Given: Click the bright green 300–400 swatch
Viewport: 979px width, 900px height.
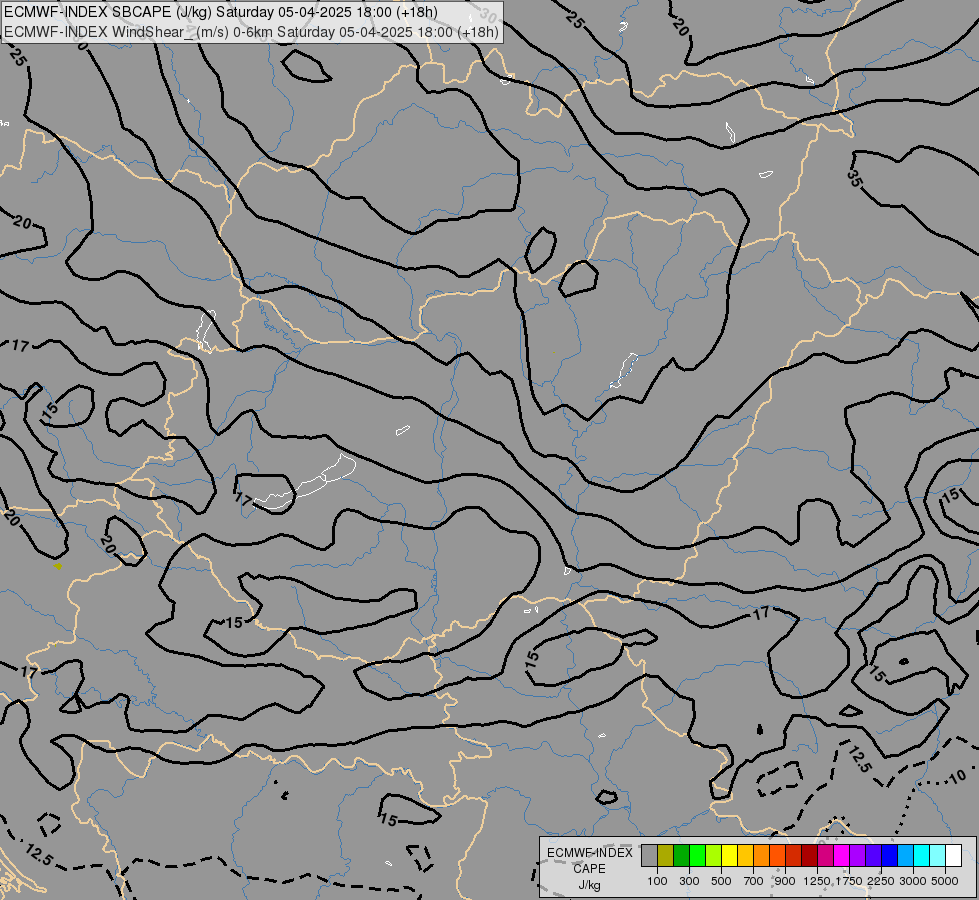Looking at the screenshot, I should pos(697,855).
